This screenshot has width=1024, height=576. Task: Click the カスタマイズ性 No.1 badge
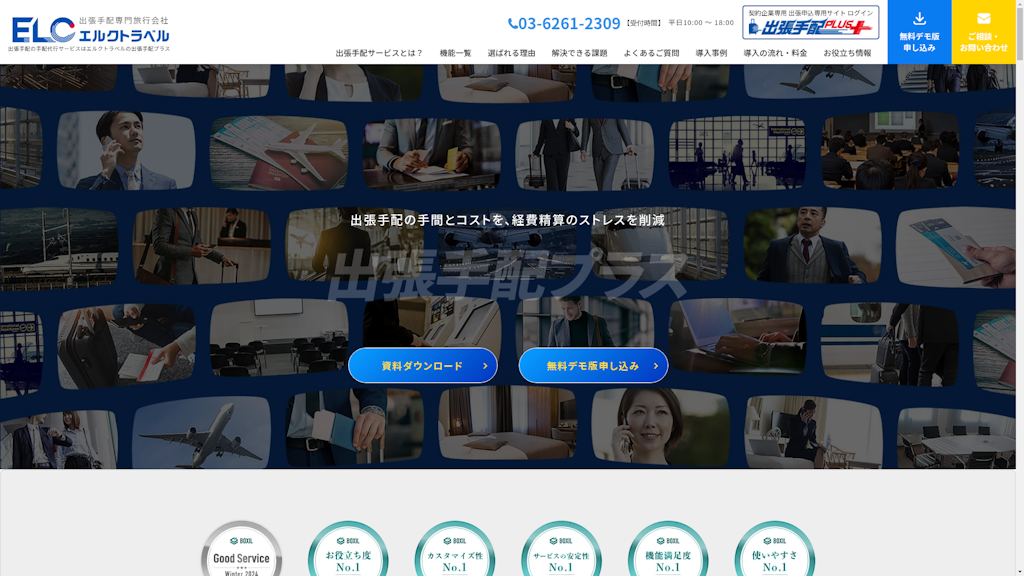(455, 550)
